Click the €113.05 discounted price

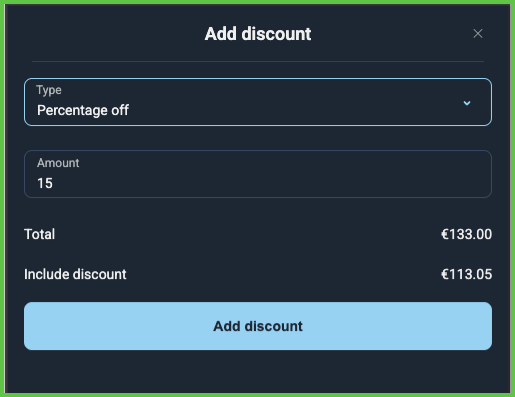[x=466, y=274]
